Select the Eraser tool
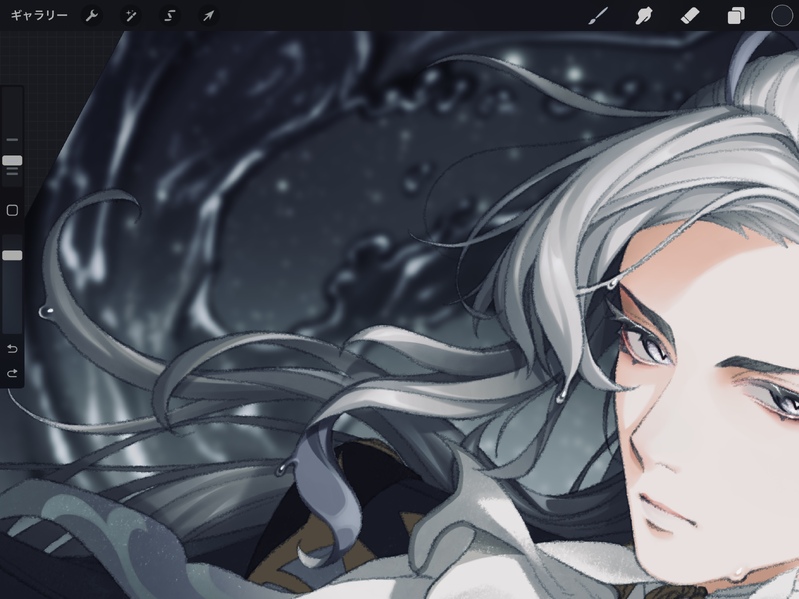 coord(690,16)
